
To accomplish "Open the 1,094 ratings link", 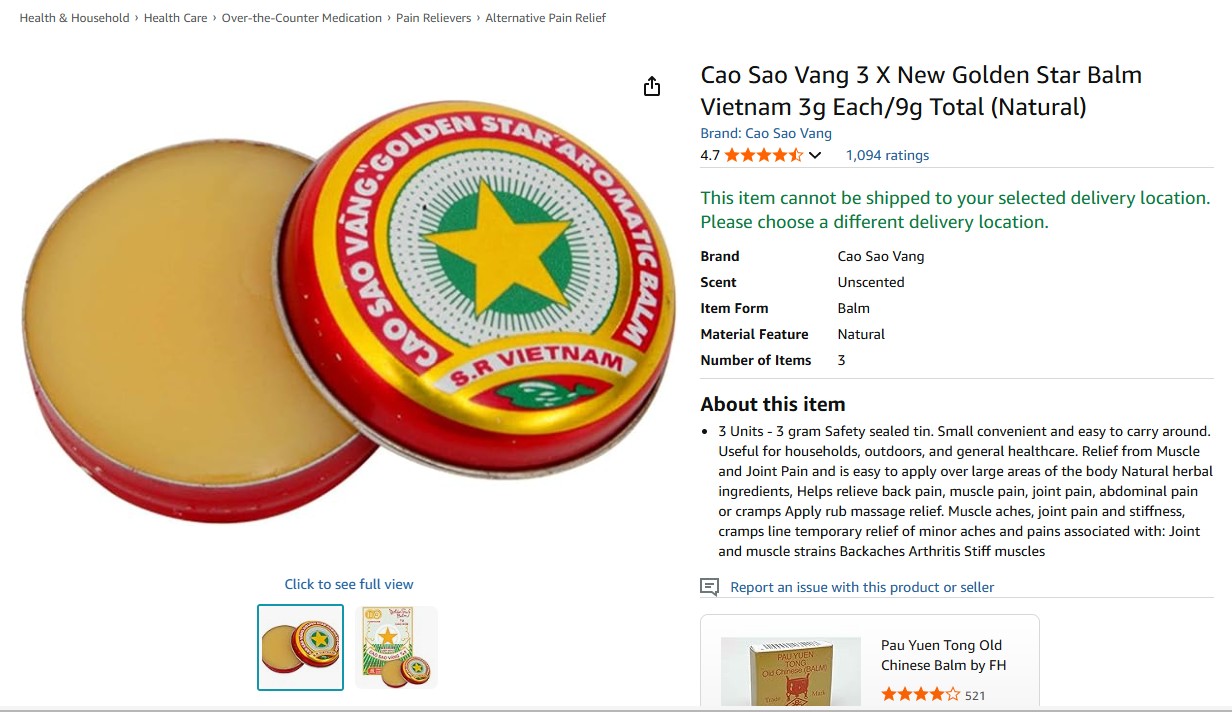I will [886, 155].
